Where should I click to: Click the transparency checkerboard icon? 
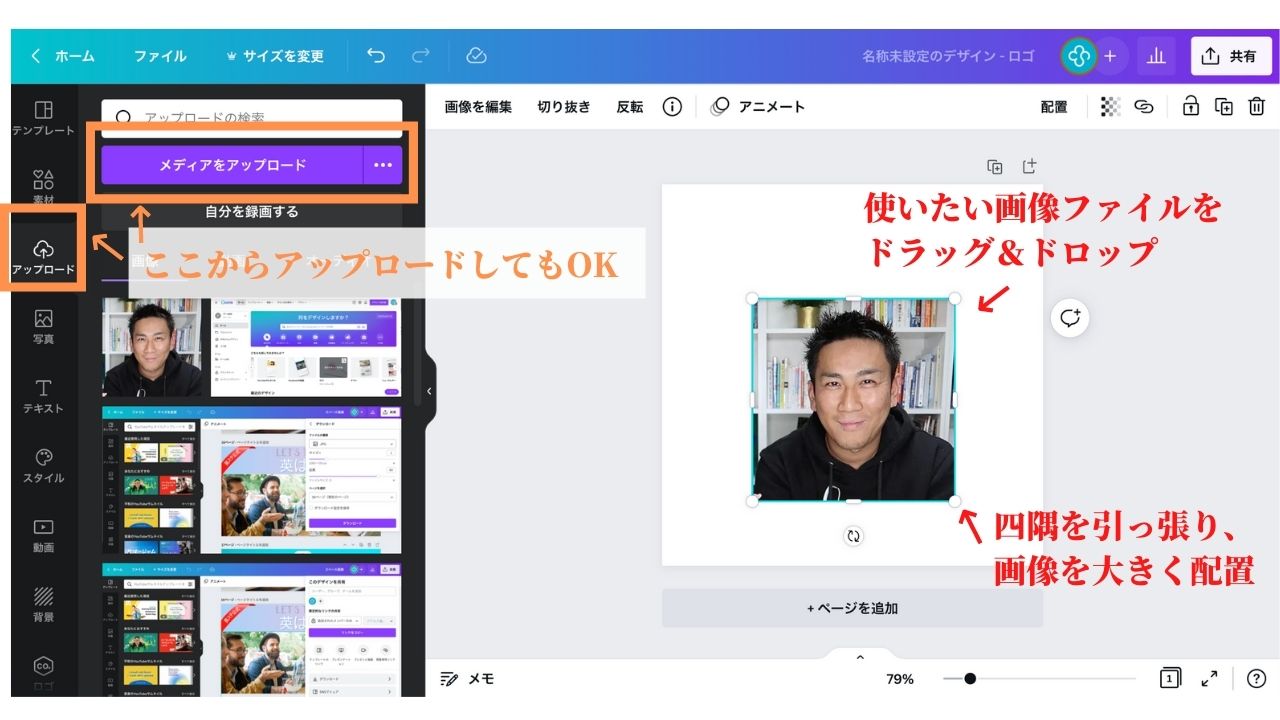click(x=1110, y=107)
